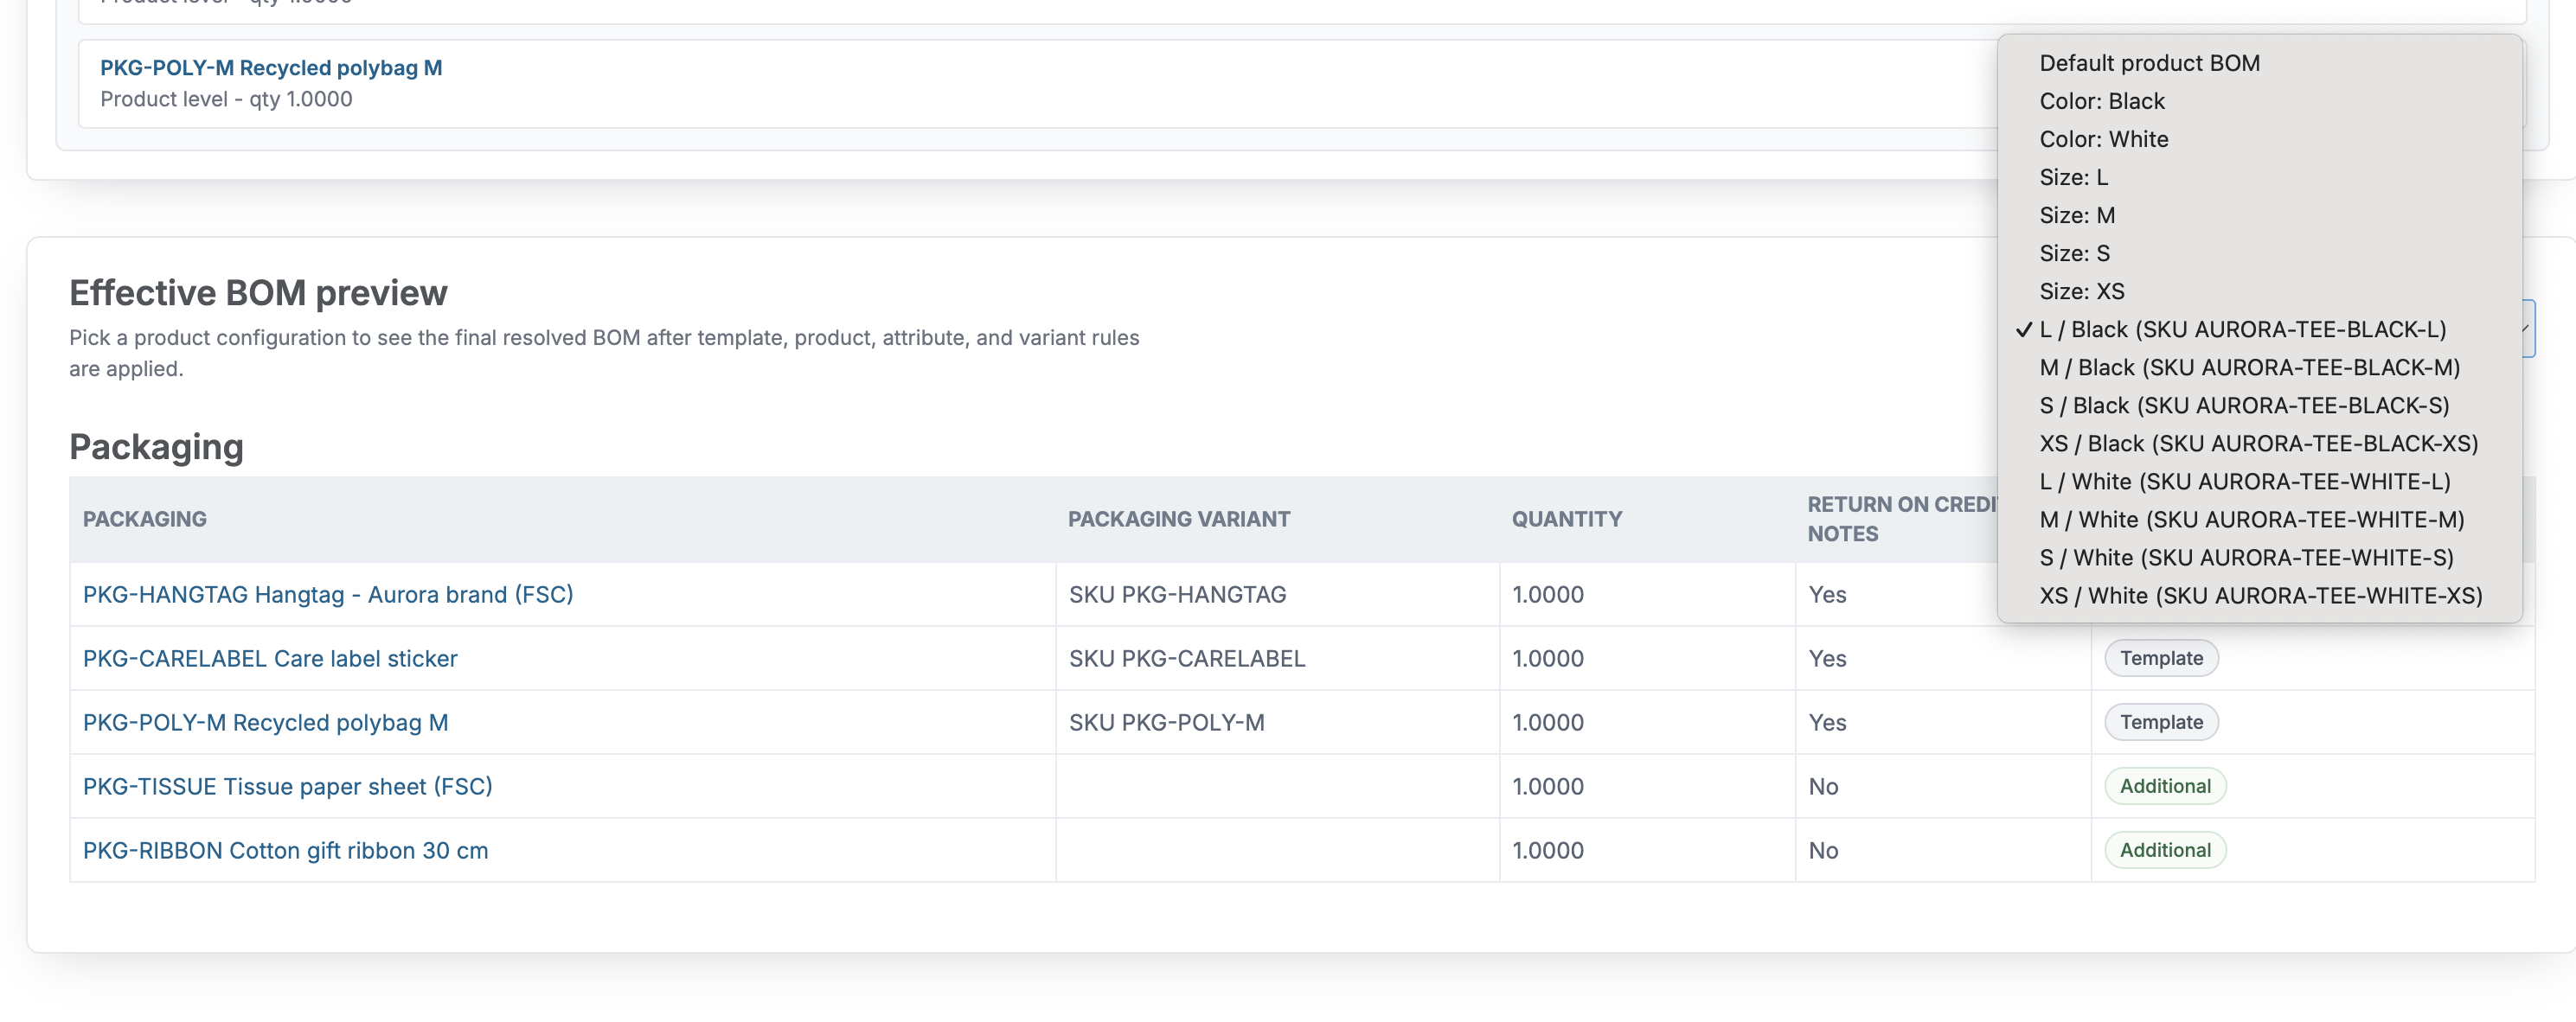Select Default product BOM option

2259,63
